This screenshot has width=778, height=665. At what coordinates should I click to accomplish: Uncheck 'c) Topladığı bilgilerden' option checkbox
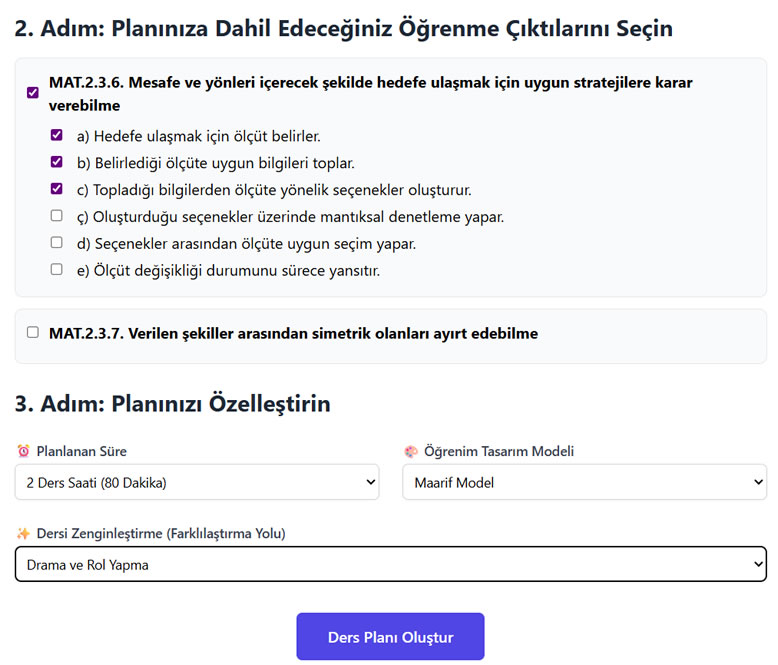(x=57, y=189)
